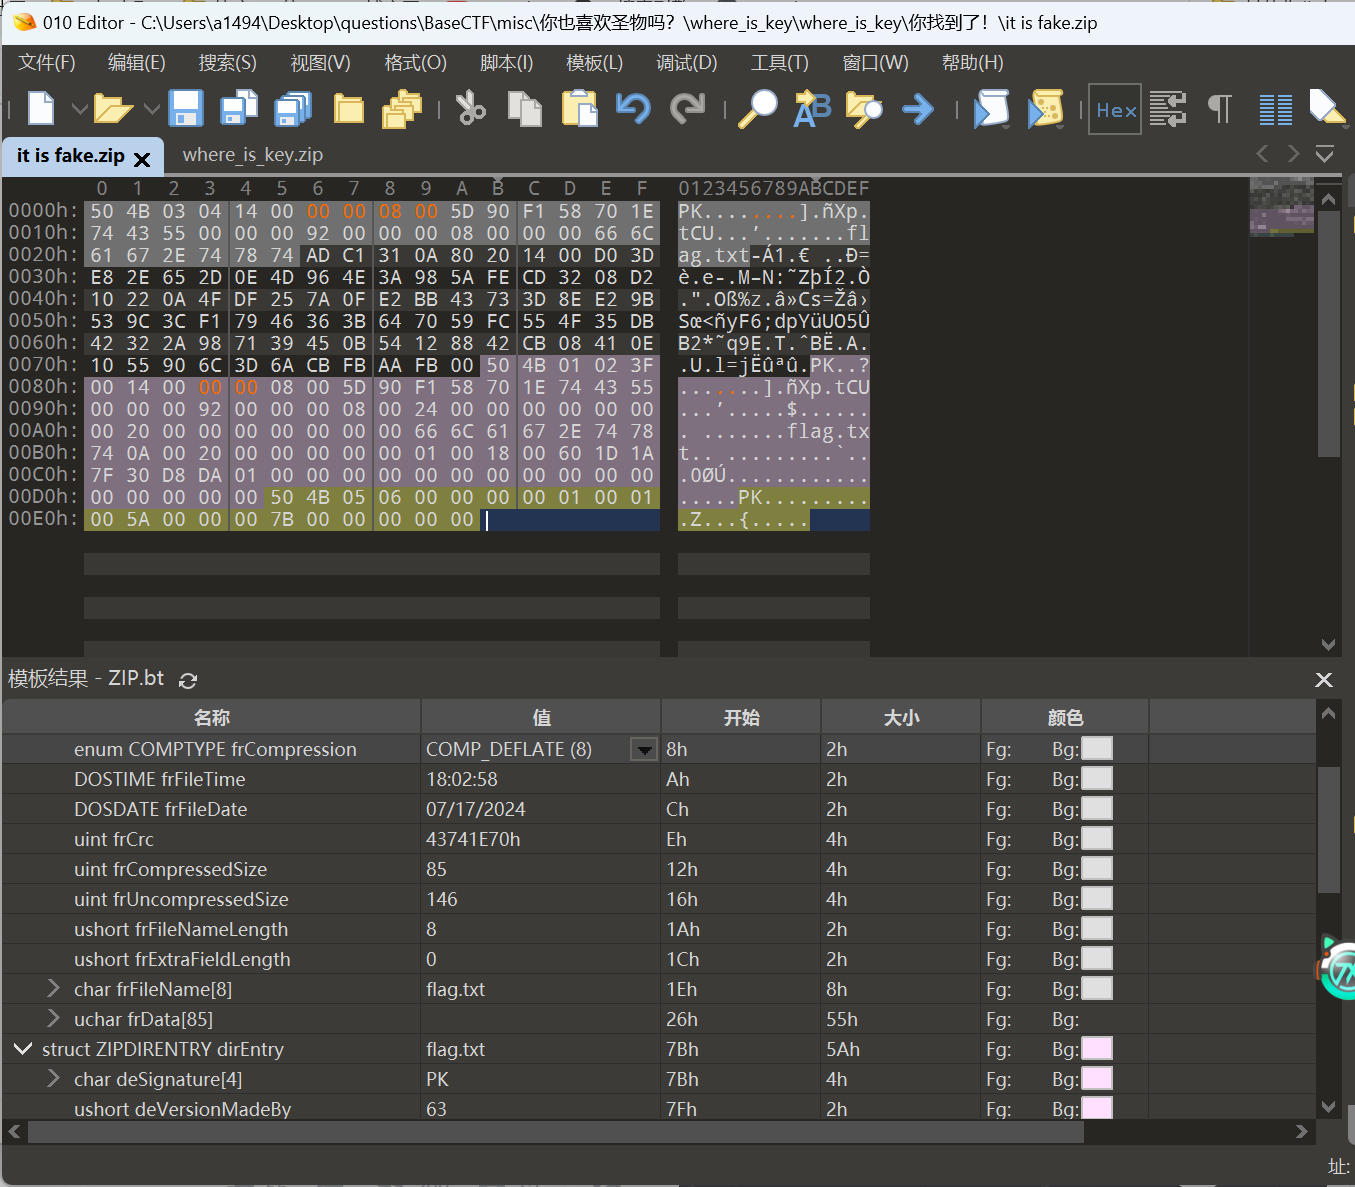Open Find with the magnifier icon
The image size is (1355, 1187).
tap(757, 108)
